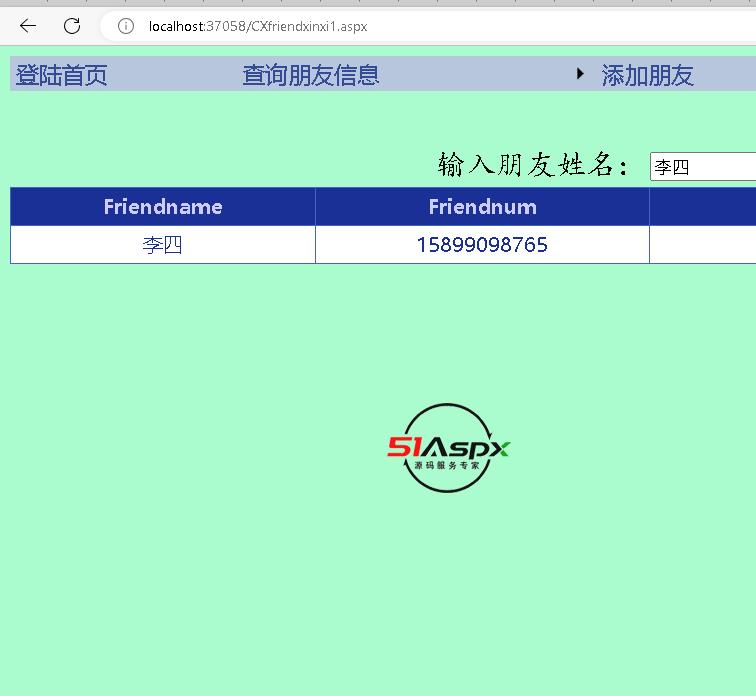Screen dimensions: 756x696
Task: Select the phone number 15899098765 cell
Action: (483, 245)
